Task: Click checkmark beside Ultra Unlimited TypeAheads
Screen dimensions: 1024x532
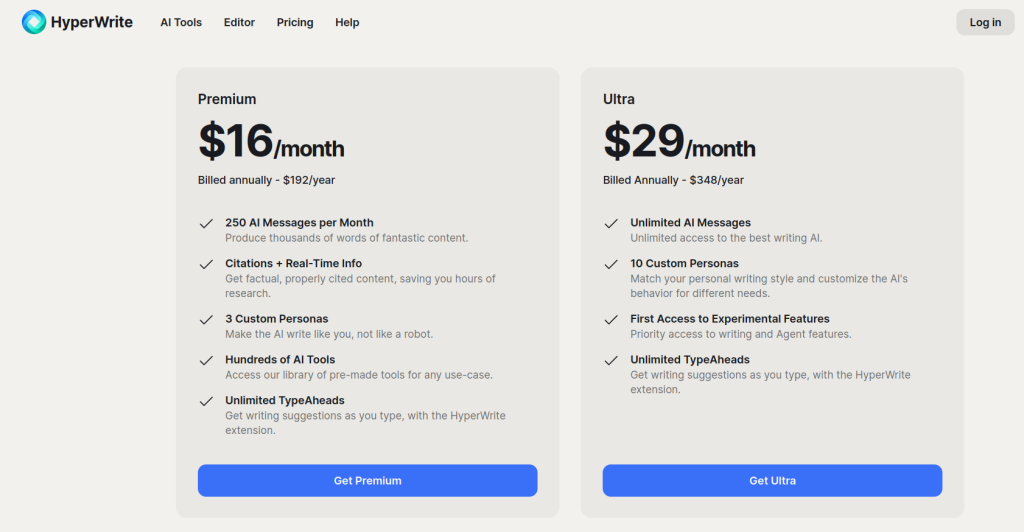Action: coord(611,360)
